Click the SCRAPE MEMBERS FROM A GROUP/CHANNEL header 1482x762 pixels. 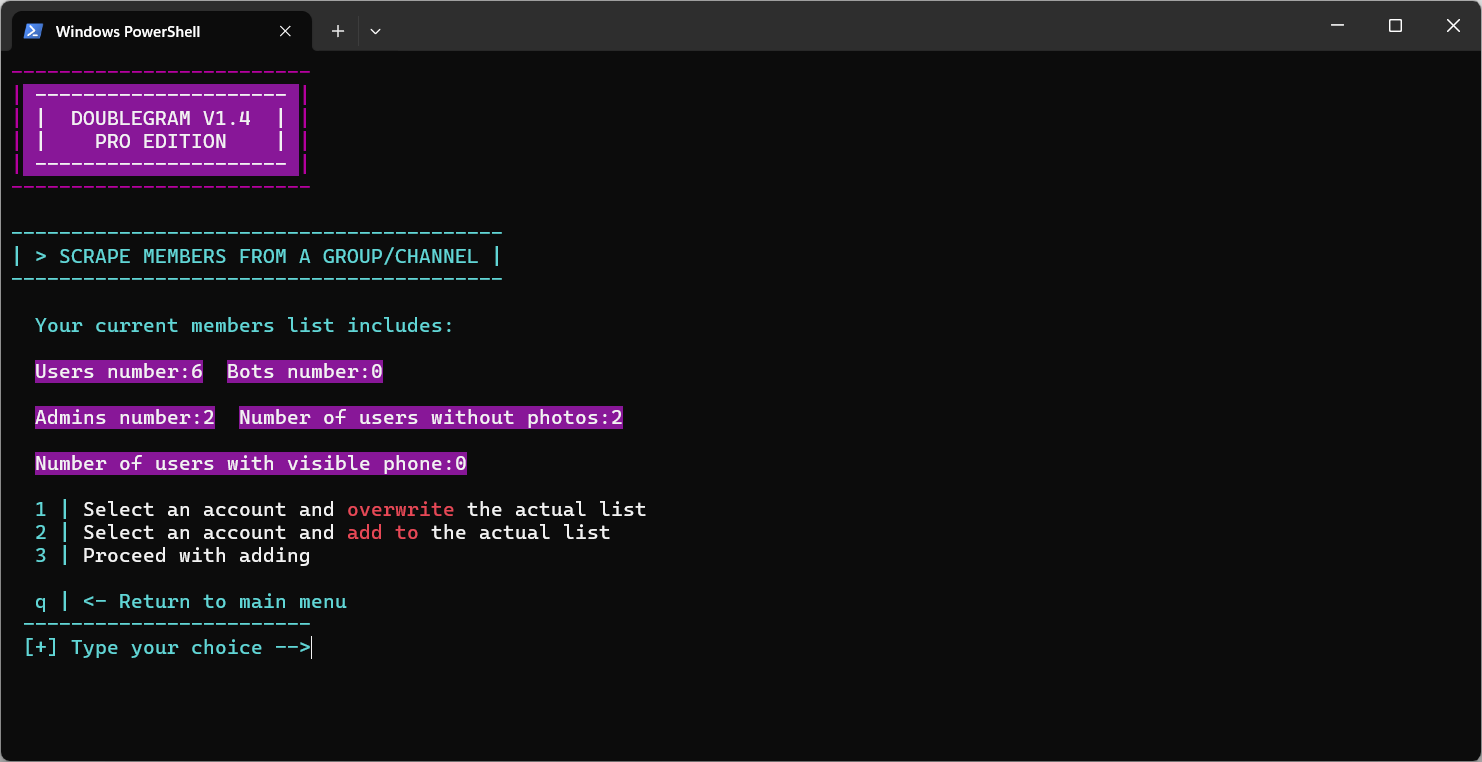[256, 257]
